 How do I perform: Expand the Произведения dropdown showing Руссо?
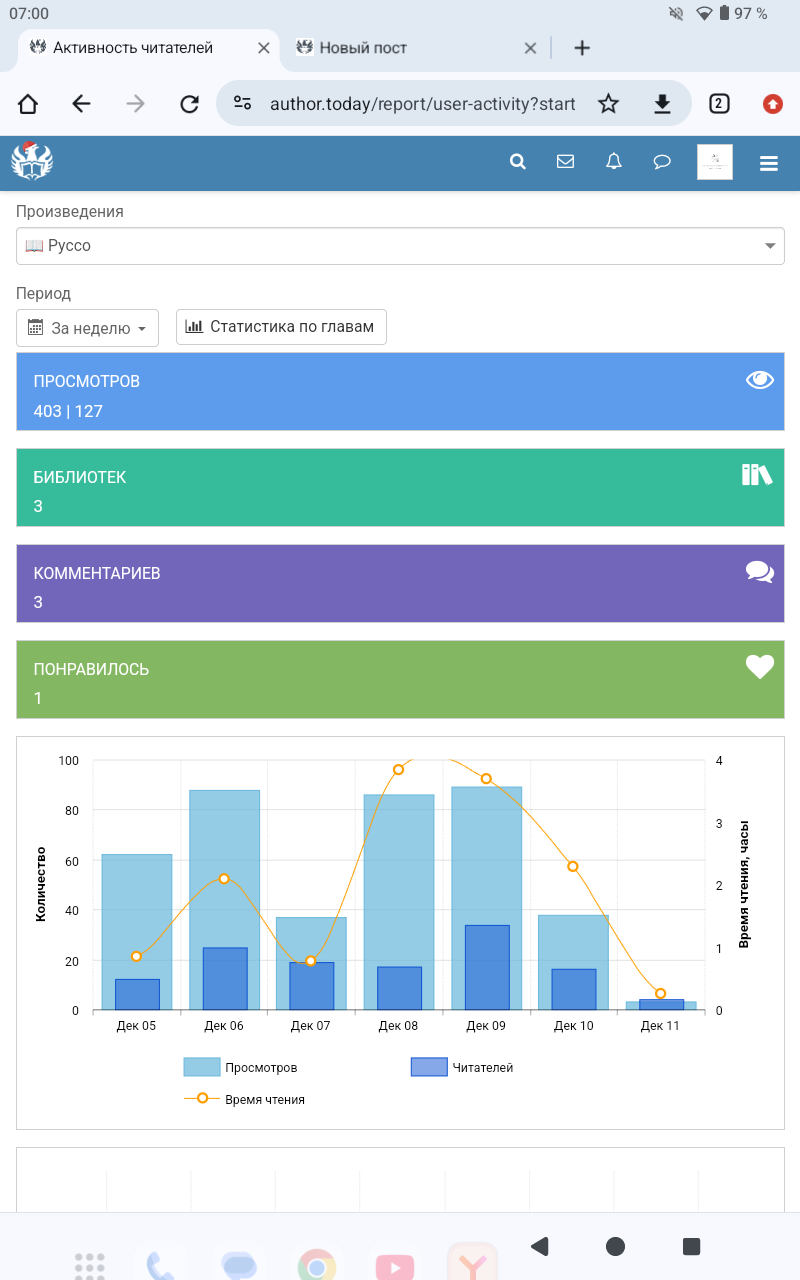pos(400,246)
